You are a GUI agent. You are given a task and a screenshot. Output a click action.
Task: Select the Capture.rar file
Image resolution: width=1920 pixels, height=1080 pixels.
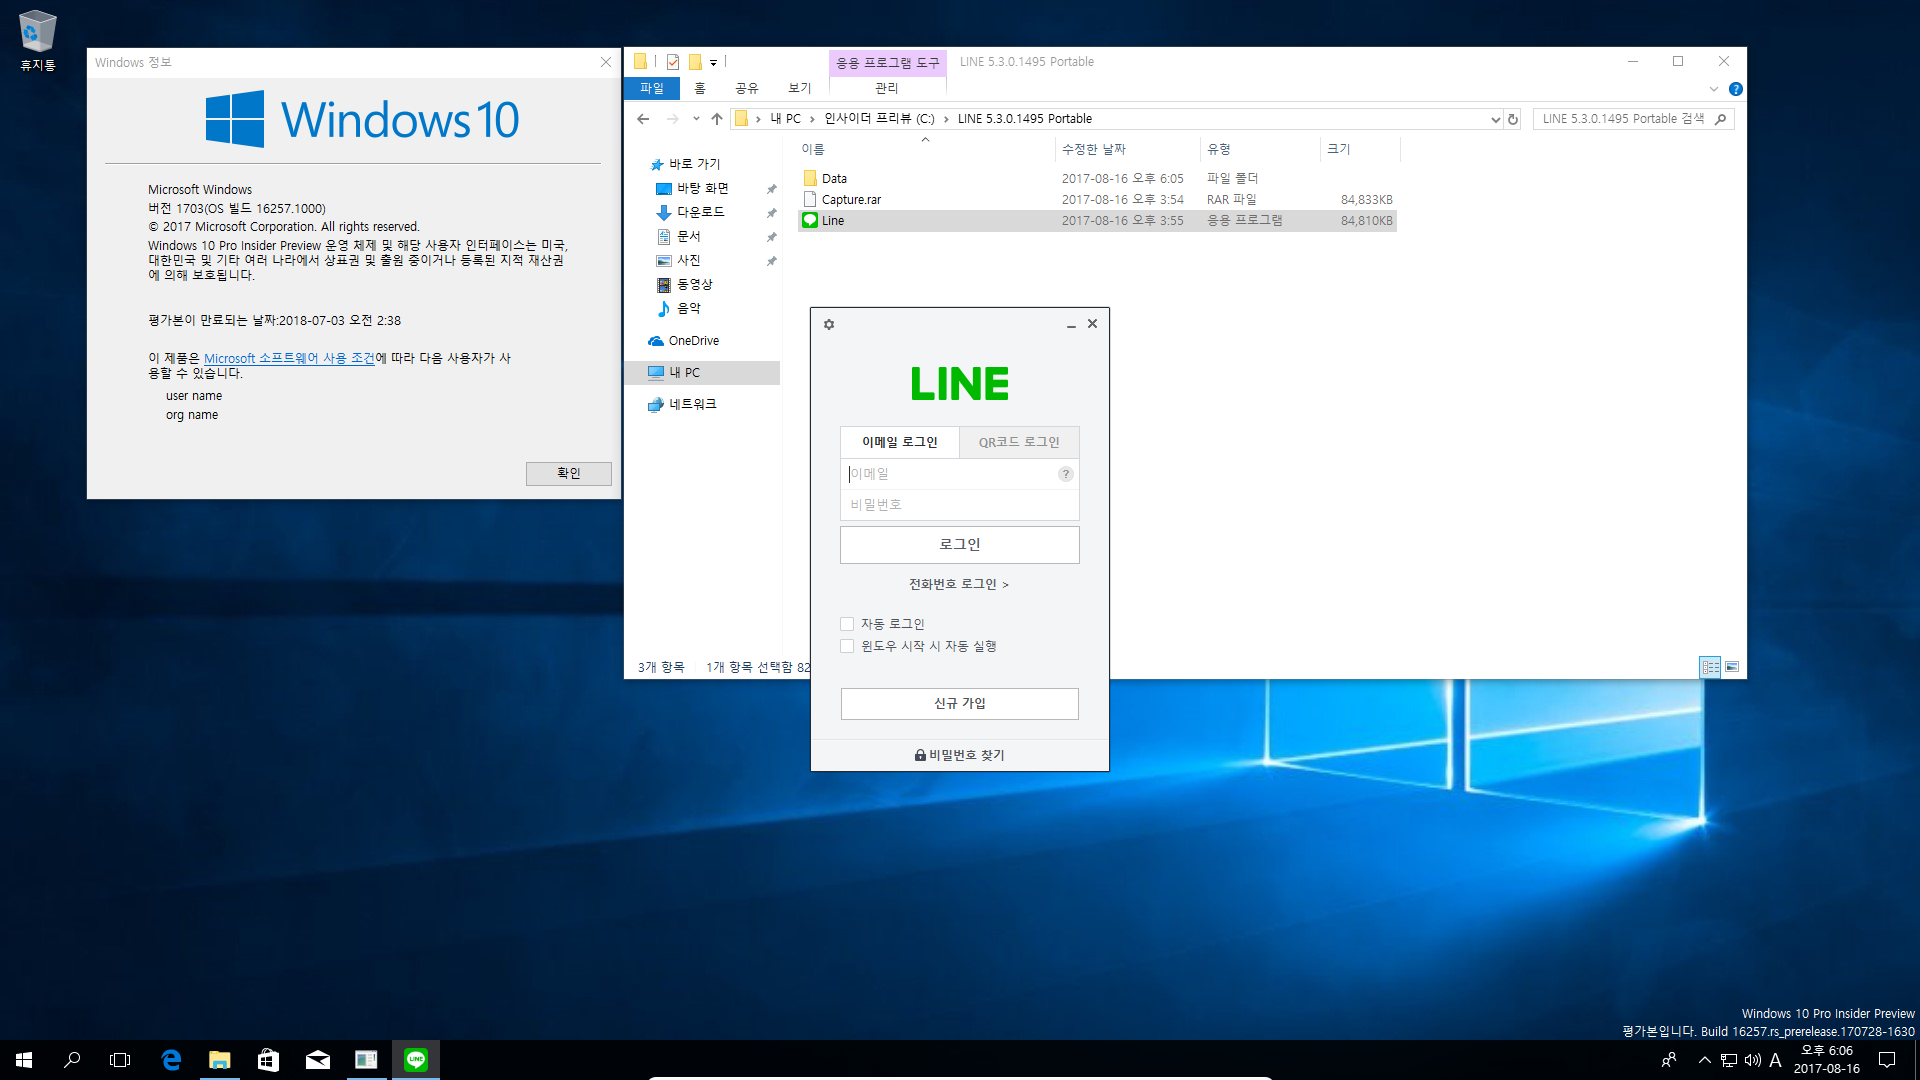coord(1097,200)
